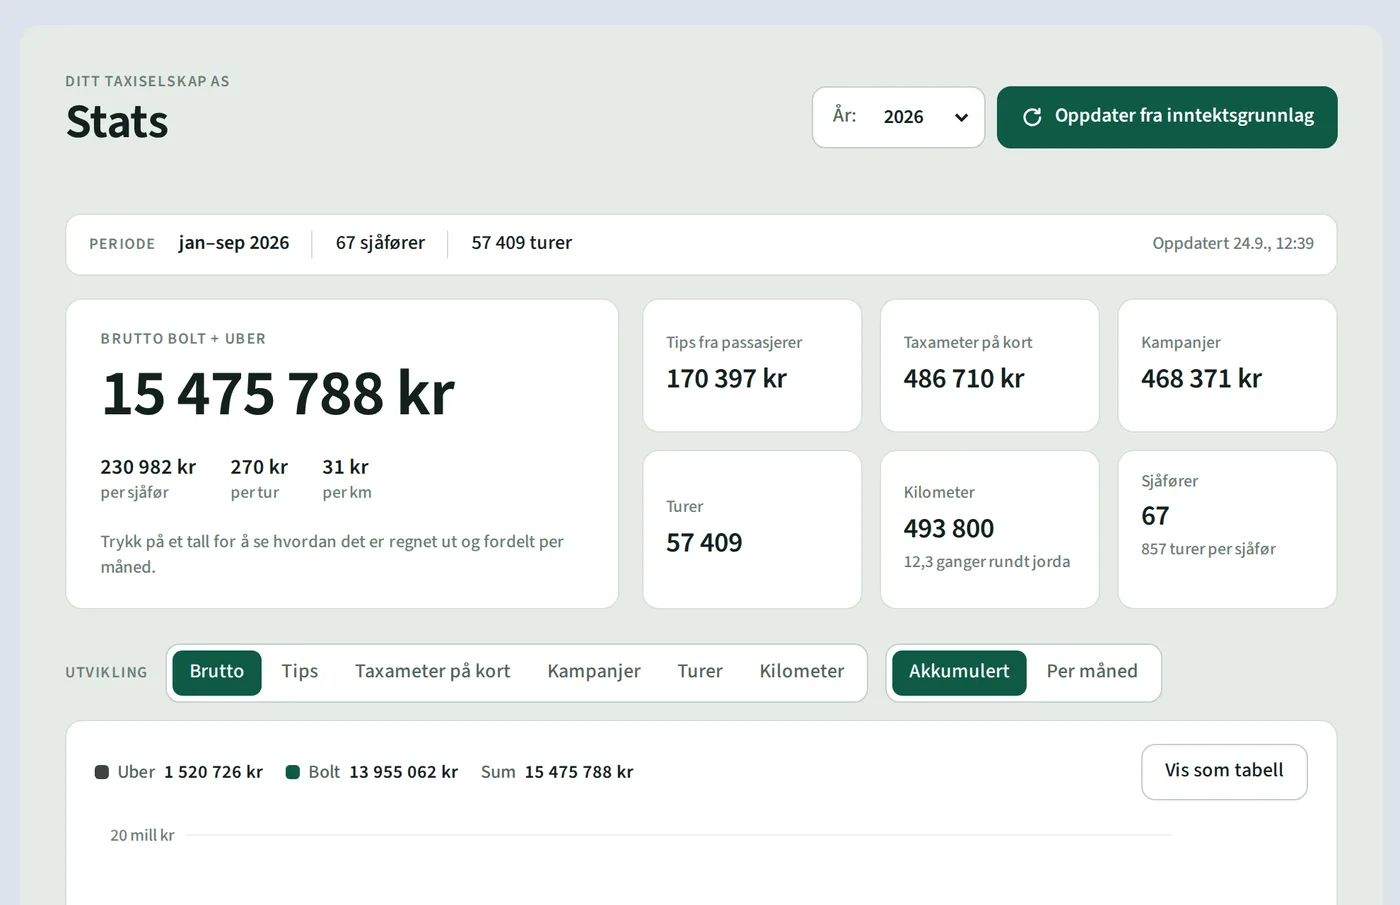Viewport: 1400px width, 905px height.
Task: Select the Kampanjer tab
Action: [594, 672]
